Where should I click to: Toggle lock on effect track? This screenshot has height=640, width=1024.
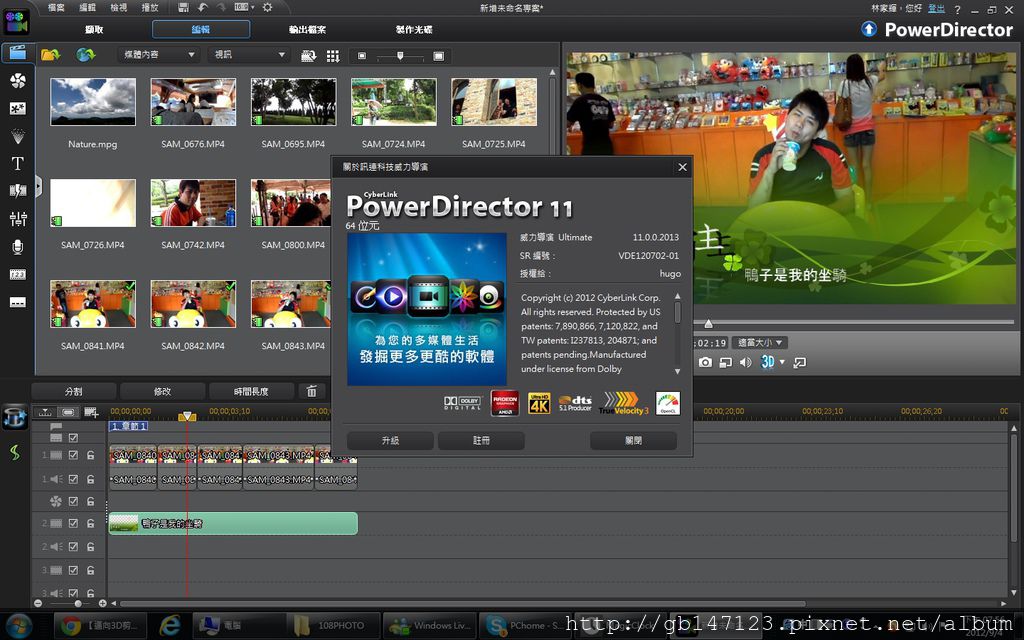tap(91, 501)
